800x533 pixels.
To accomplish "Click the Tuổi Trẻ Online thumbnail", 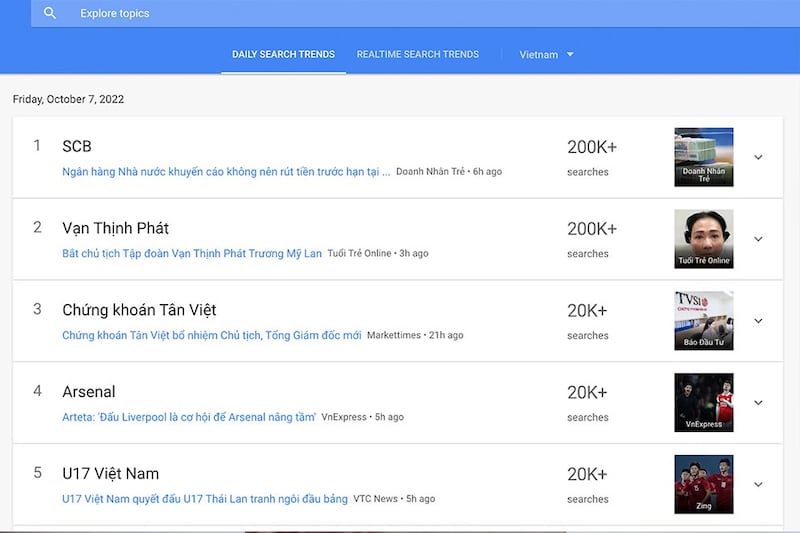I will pyautogui.click(x=704, y=239).
